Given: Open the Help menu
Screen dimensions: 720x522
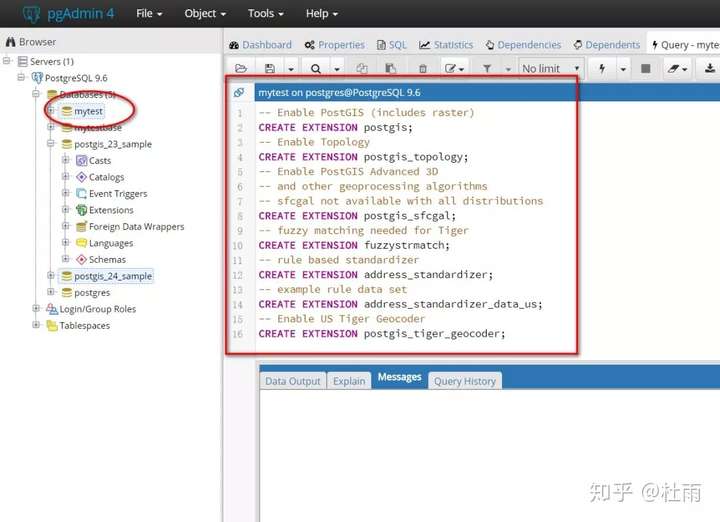Looking at the screenshot, I should click(321, 14).
